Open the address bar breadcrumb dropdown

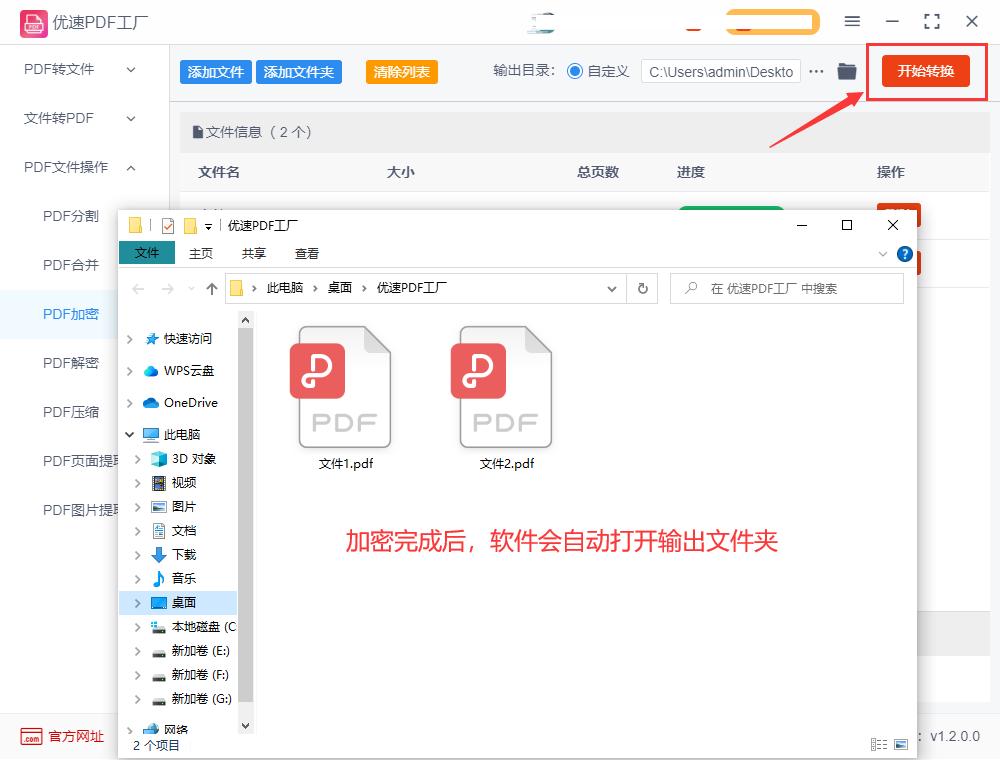[613, 288]
